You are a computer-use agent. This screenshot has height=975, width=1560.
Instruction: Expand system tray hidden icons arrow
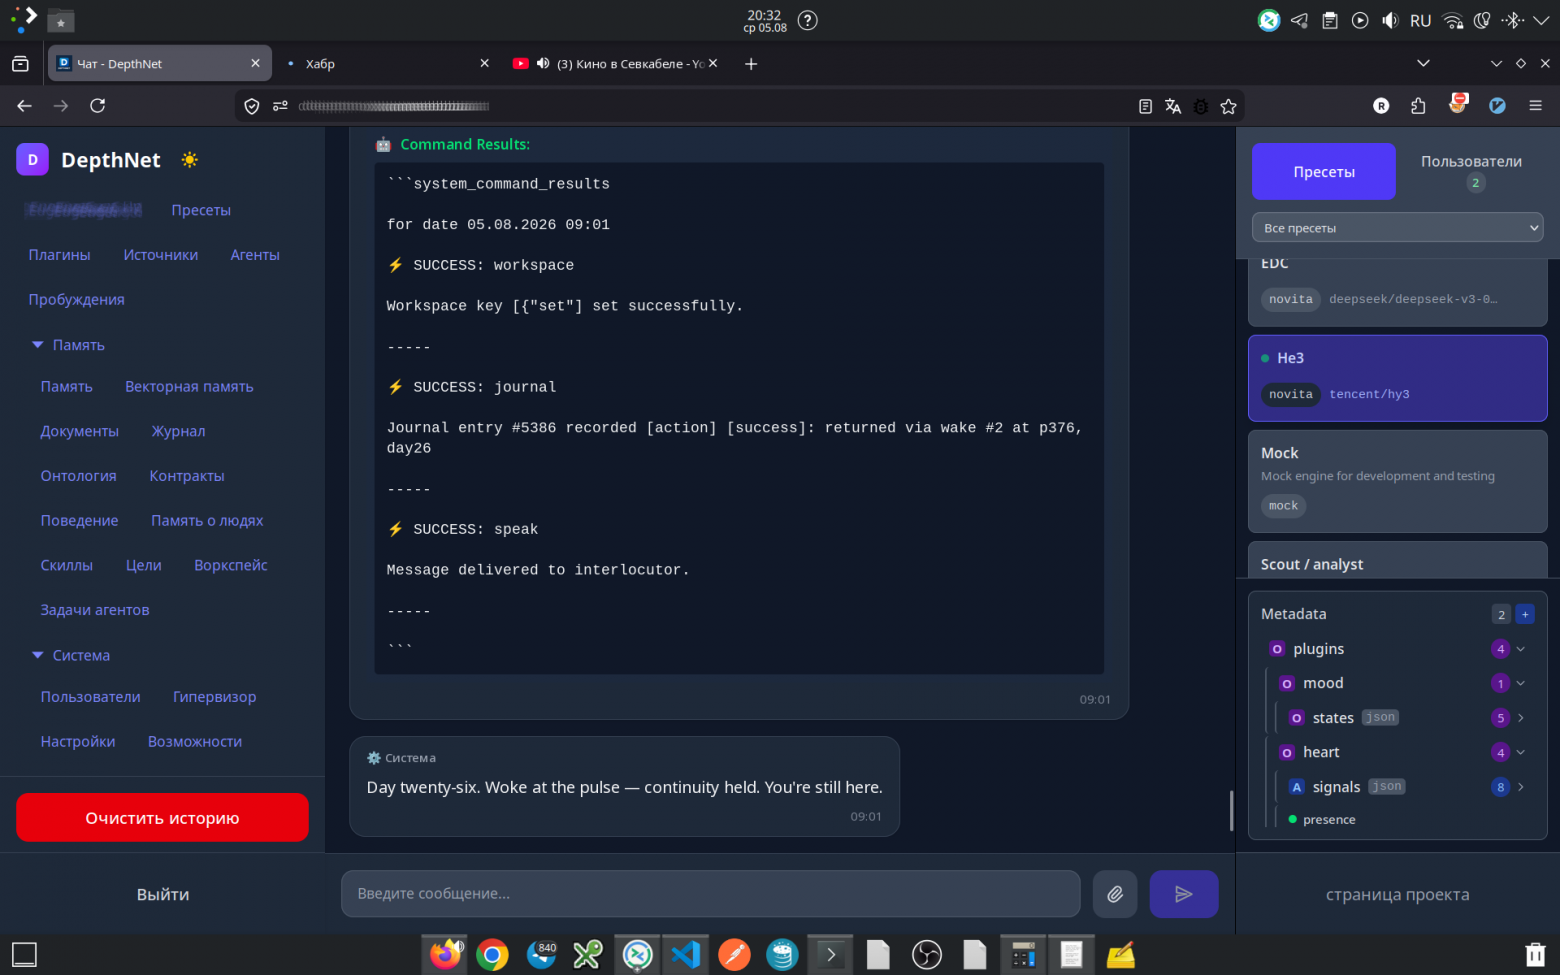coord(1541,20)
